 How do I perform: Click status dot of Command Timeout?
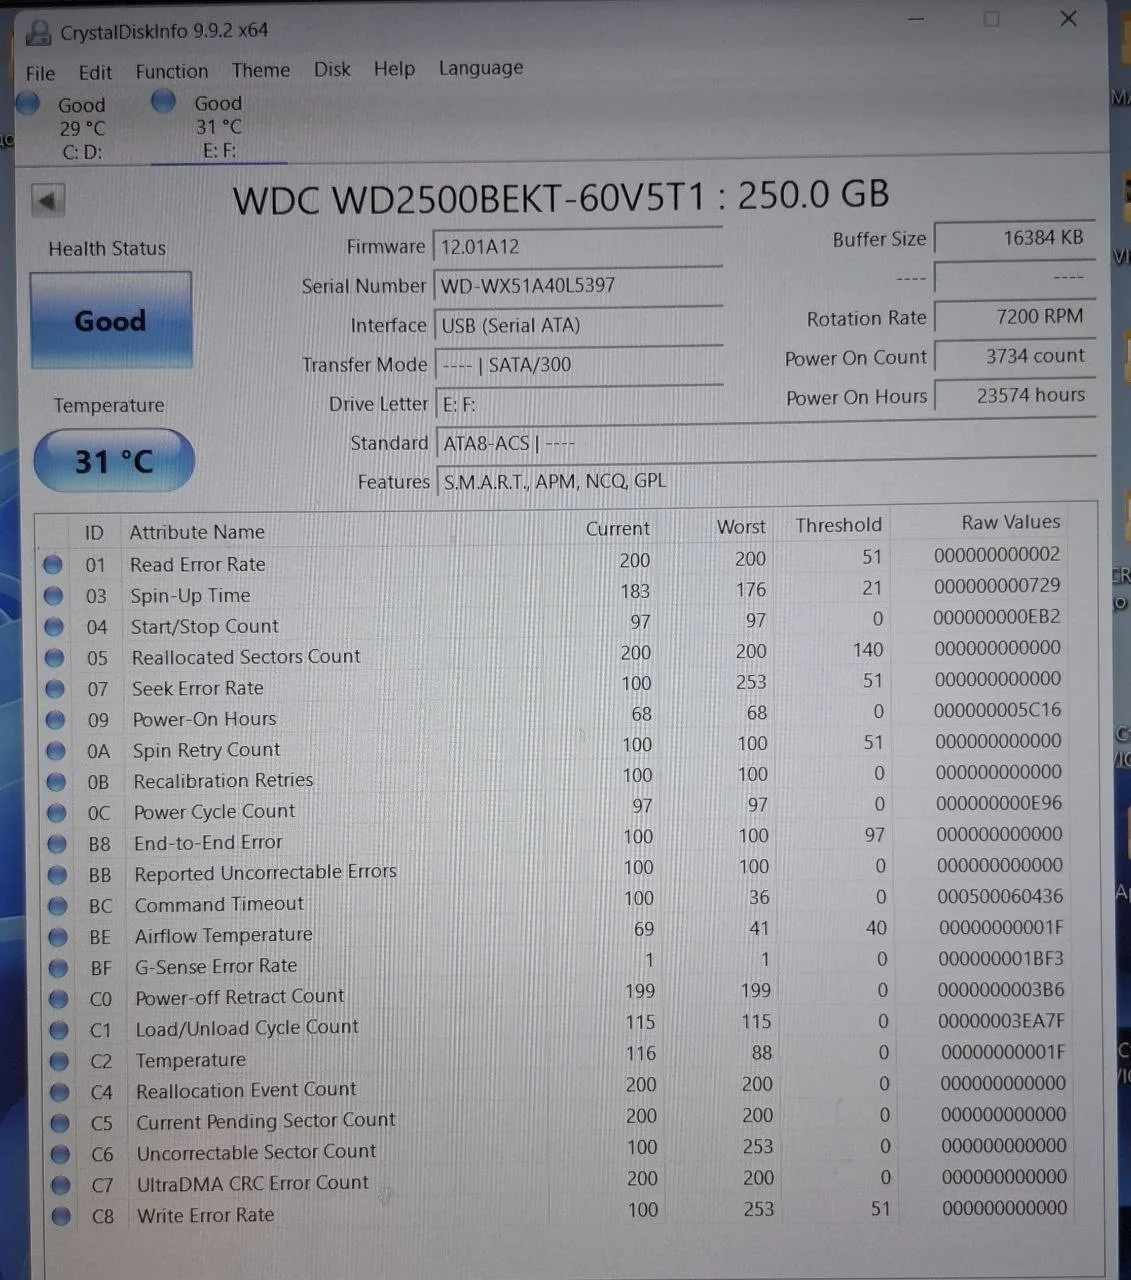click(x=58, y=906)
